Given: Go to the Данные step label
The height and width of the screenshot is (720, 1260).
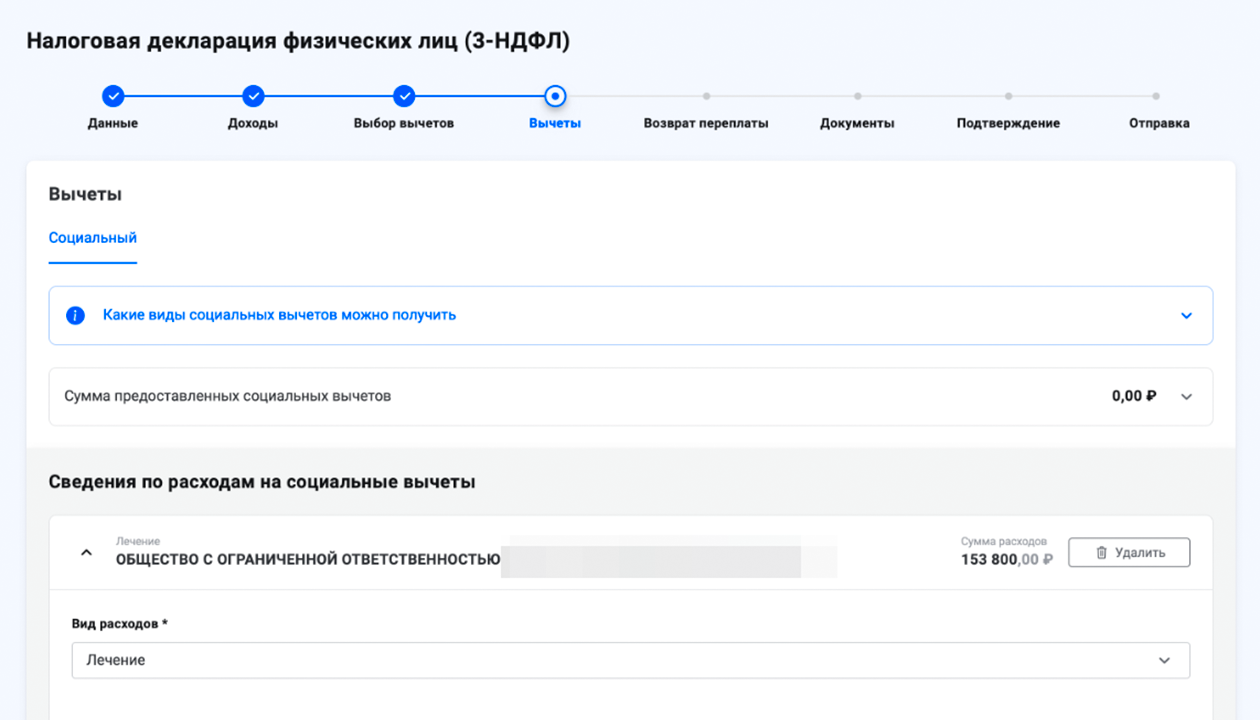Looking at the screenshot, I should pos(113,124).
